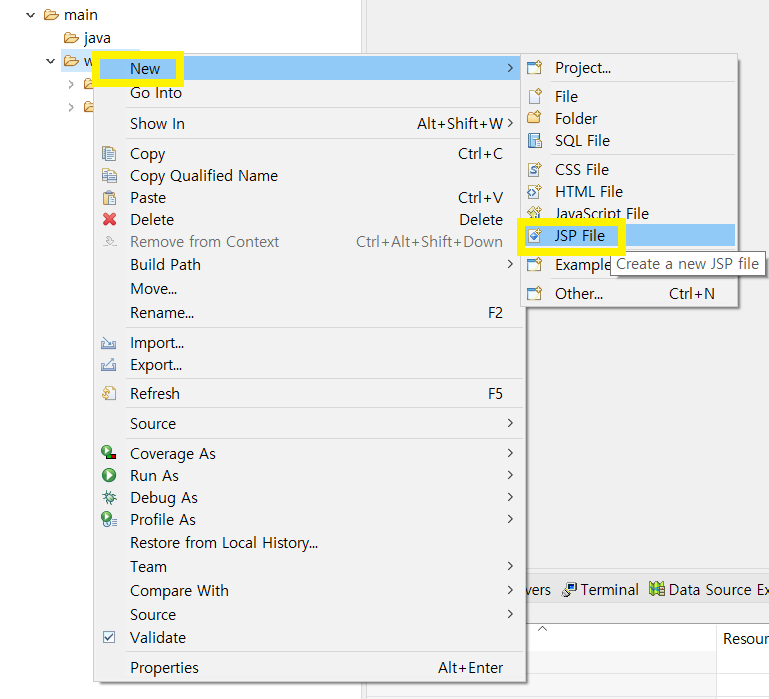Choose New in the context menu
This screenshot has width=769, height=699.
coord(308,68)
